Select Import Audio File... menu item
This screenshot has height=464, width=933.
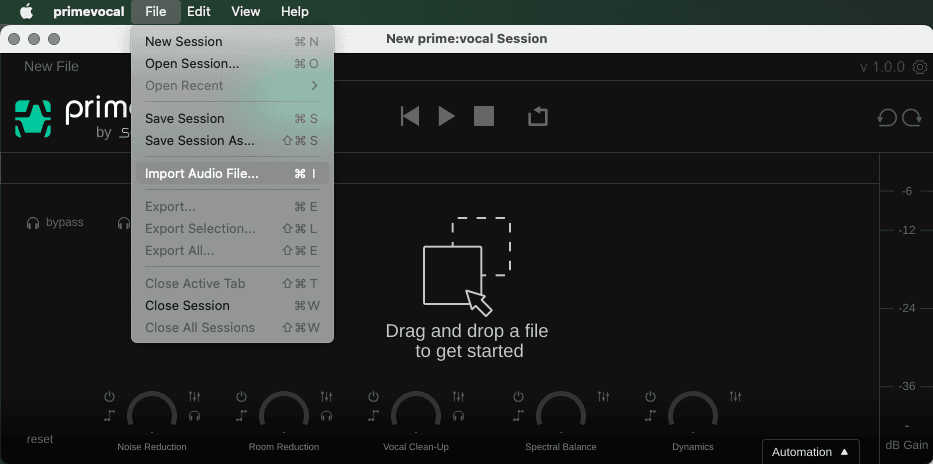tap(232, 174)
